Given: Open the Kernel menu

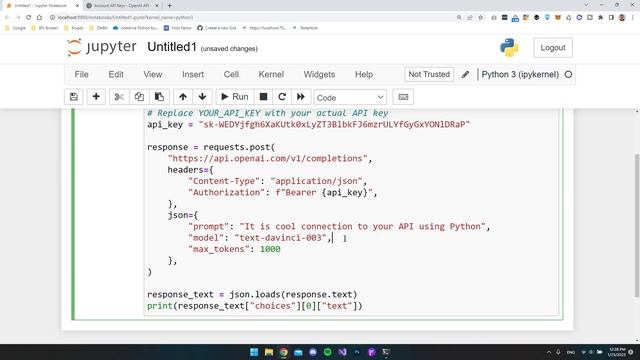Looking at the screenshot, I should point(271,74).
